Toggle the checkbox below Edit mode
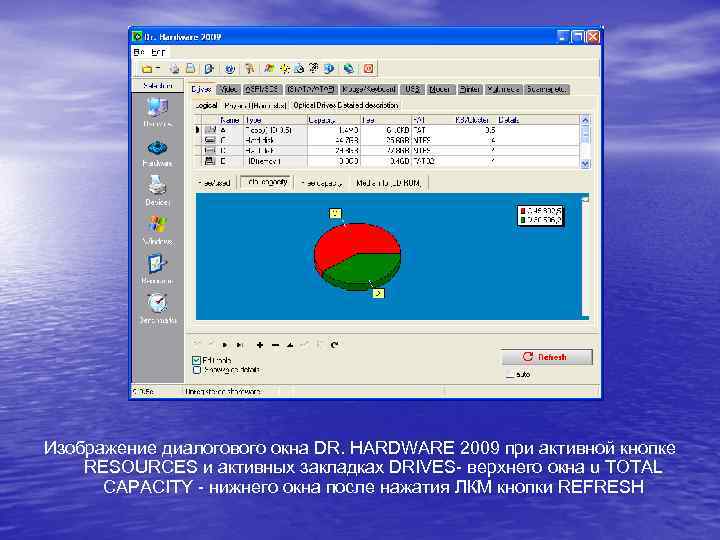 click(197, 370)
